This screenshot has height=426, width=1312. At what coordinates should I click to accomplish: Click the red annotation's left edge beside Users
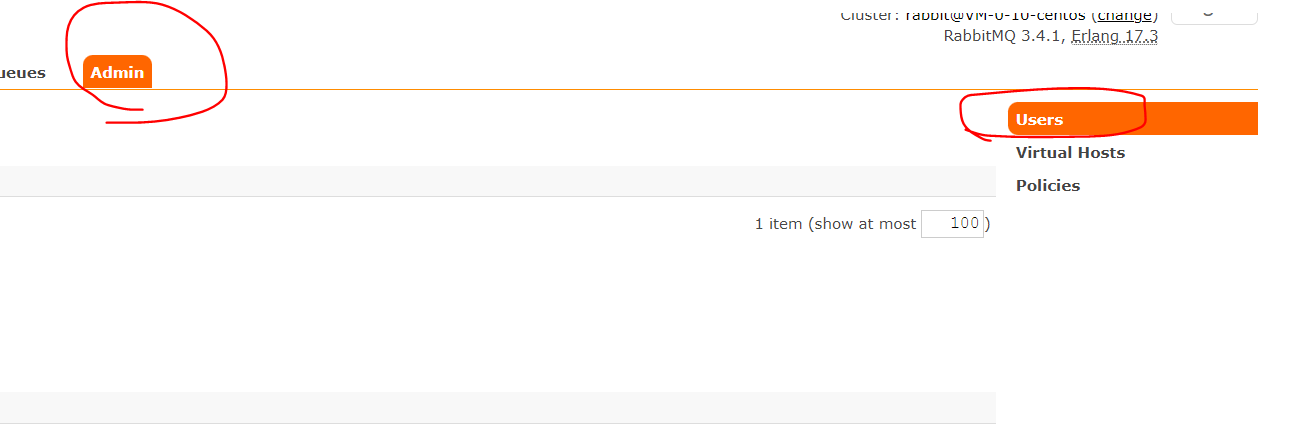coord(963,115)
